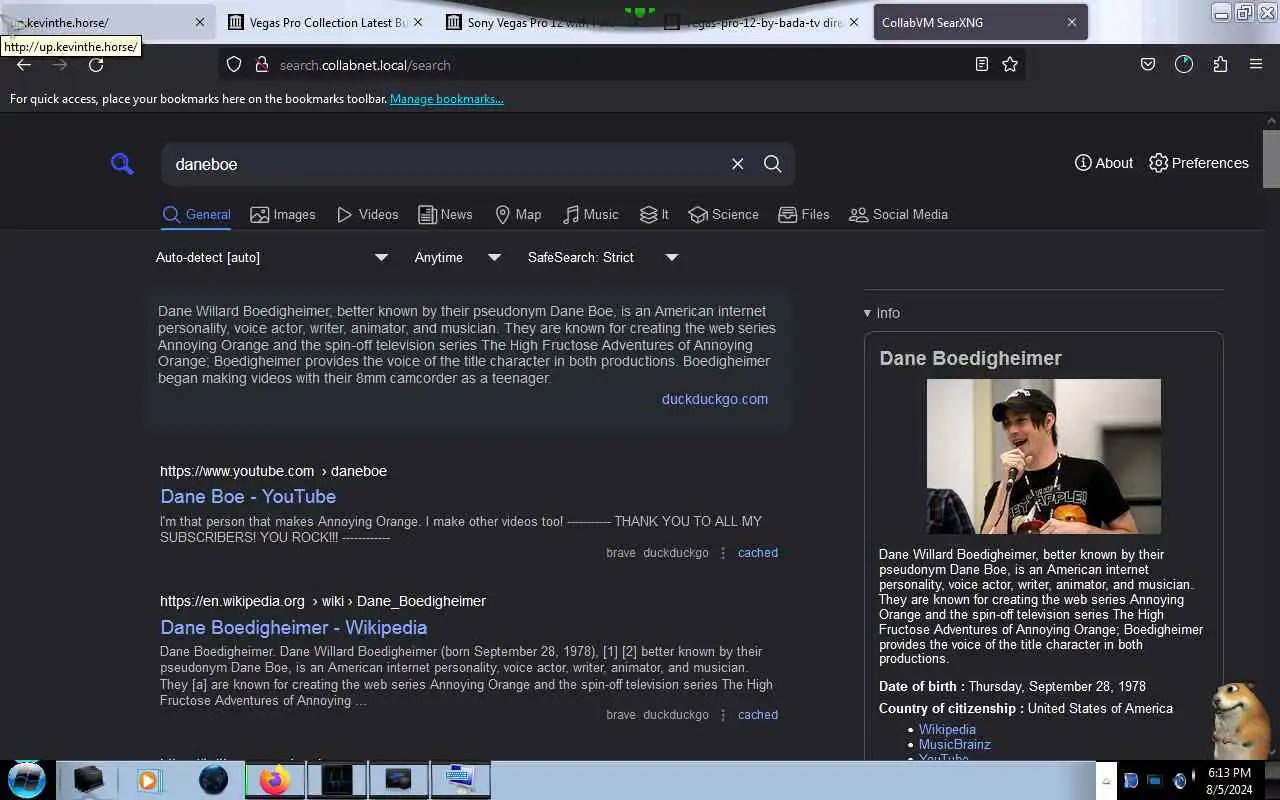Viewport: 1280px width, 800px height.
Task: Switch to Videos search category
Action: 368,214
